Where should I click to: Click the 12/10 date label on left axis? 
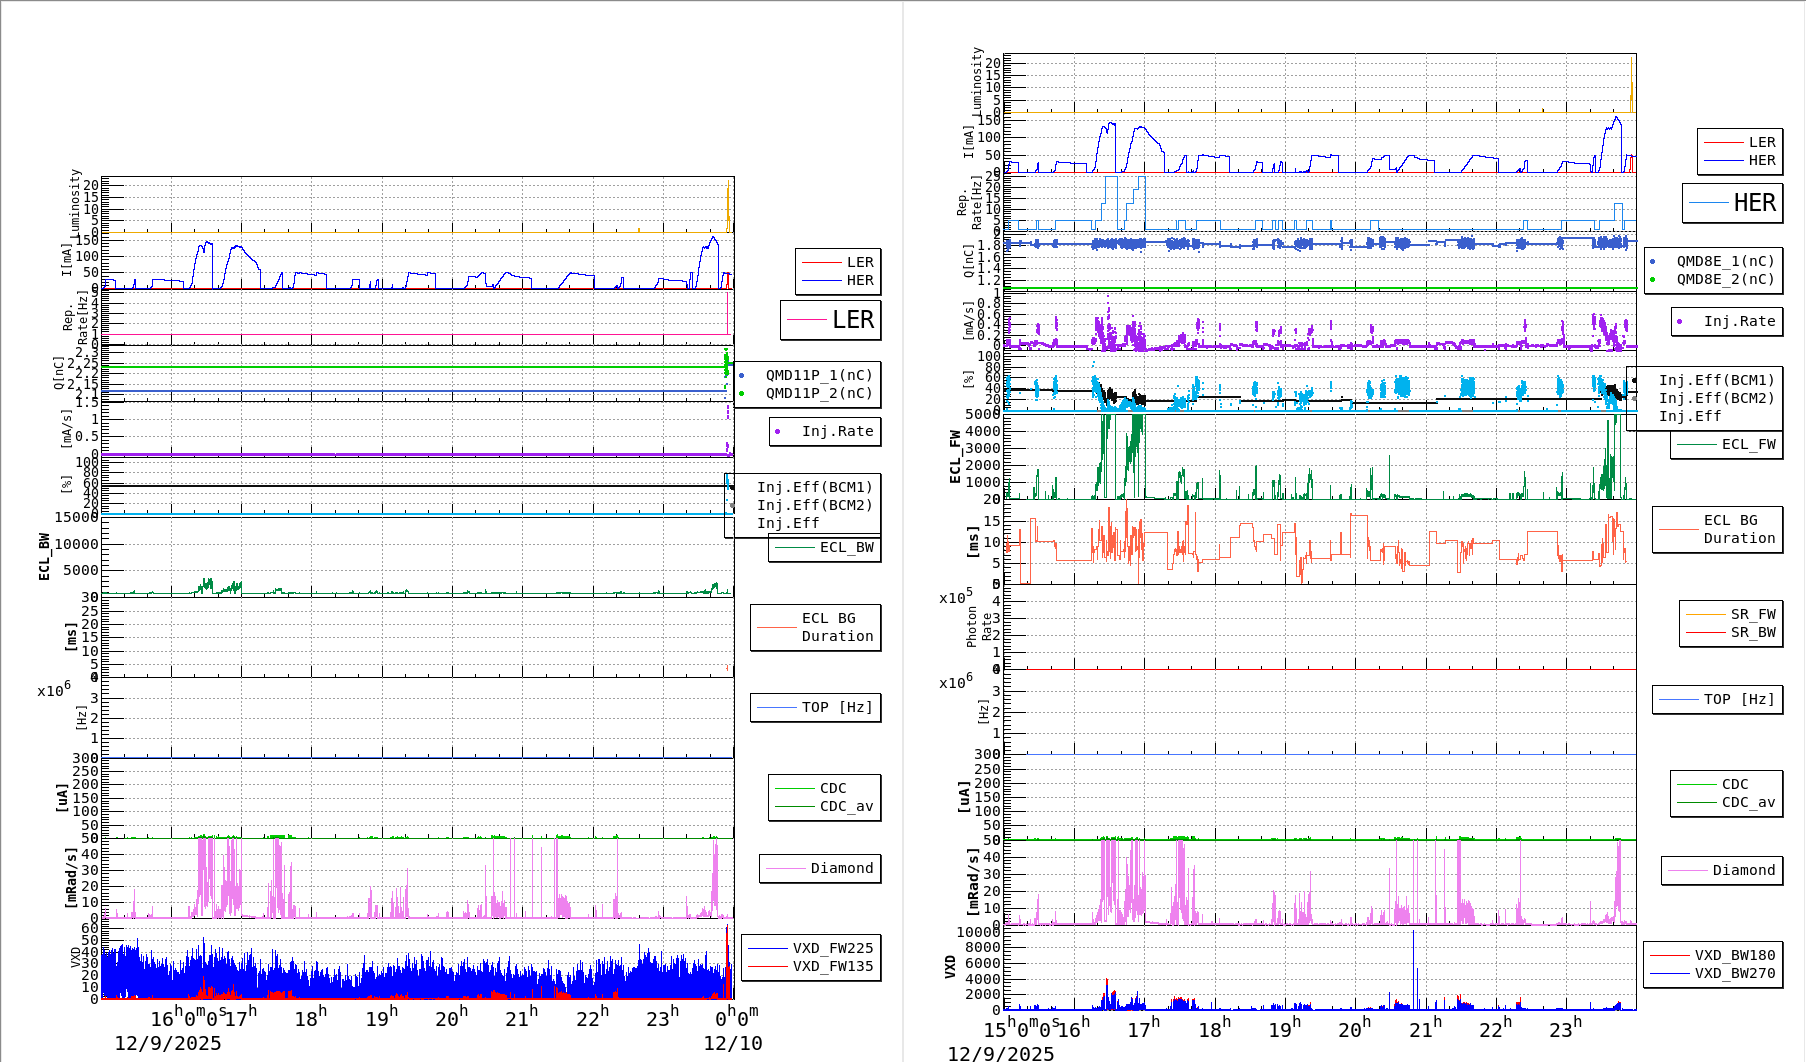coord(732,1043)
